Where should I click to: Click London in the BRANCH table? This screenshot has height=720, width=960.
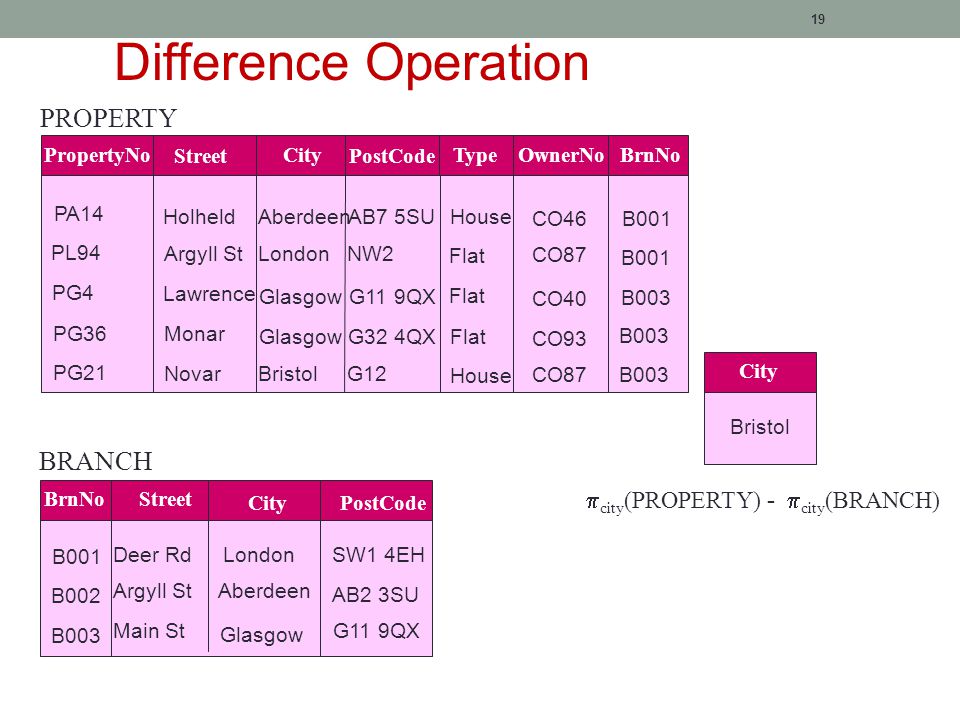[x=258, y=555]
